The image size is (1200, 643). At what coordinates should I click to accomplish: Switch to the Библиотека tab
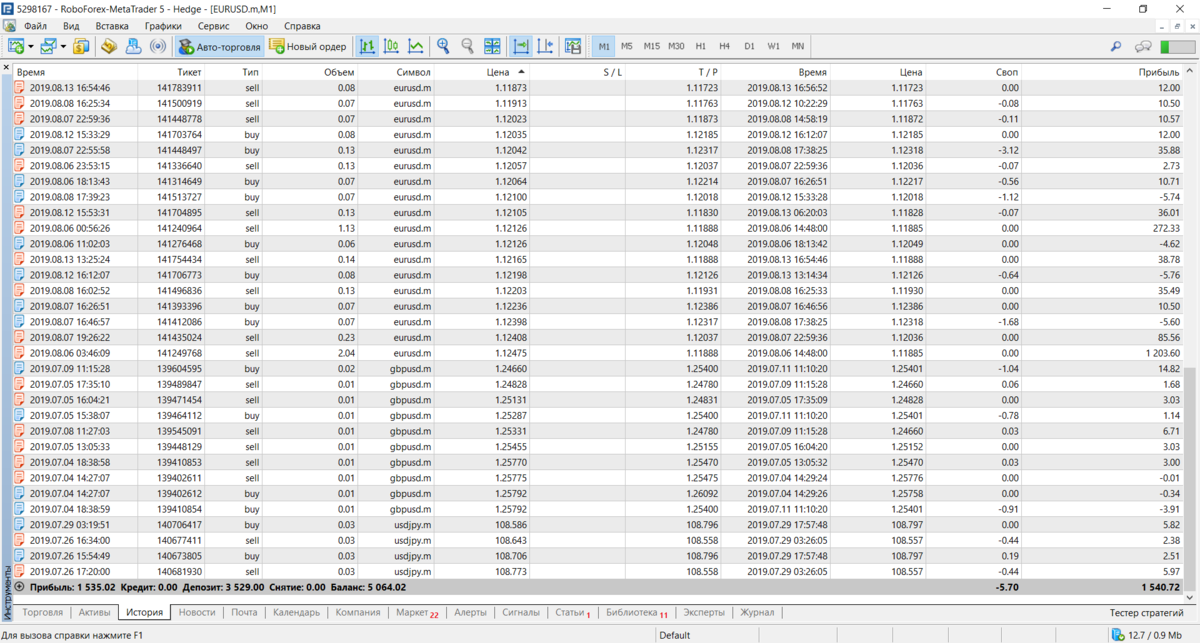click(x=638, y=612)
